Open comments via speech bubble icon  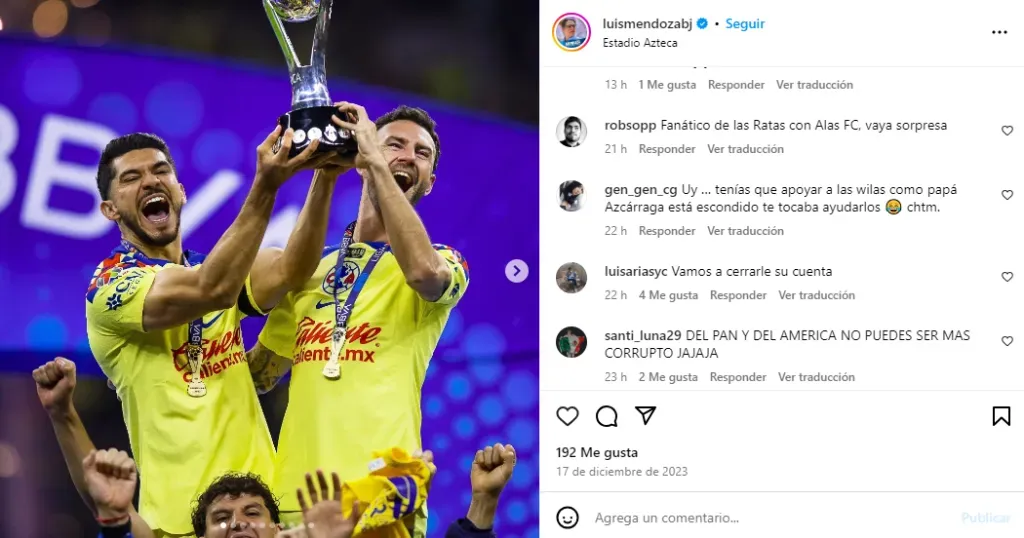[x=607, y=416]
